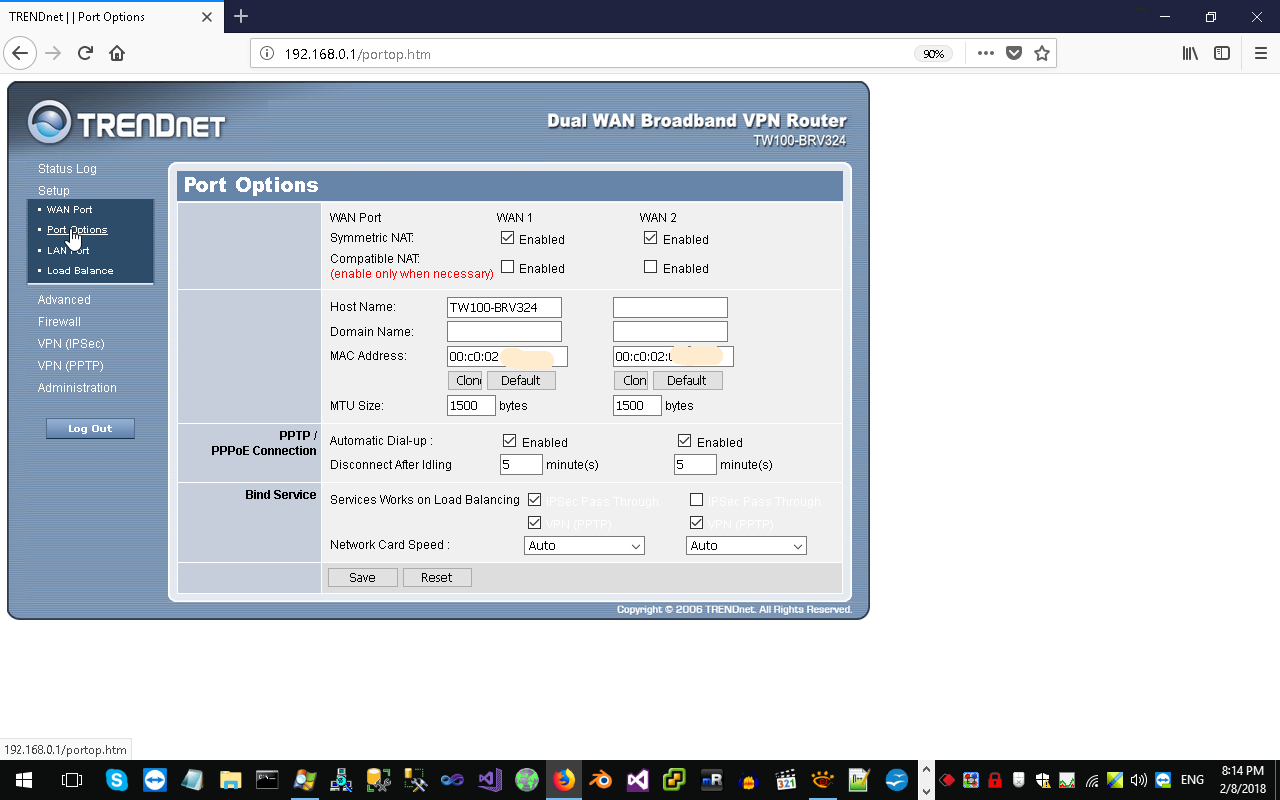Reset the port options form
The width and height of the screenshot is (1280, 800).
pos(437,578)
